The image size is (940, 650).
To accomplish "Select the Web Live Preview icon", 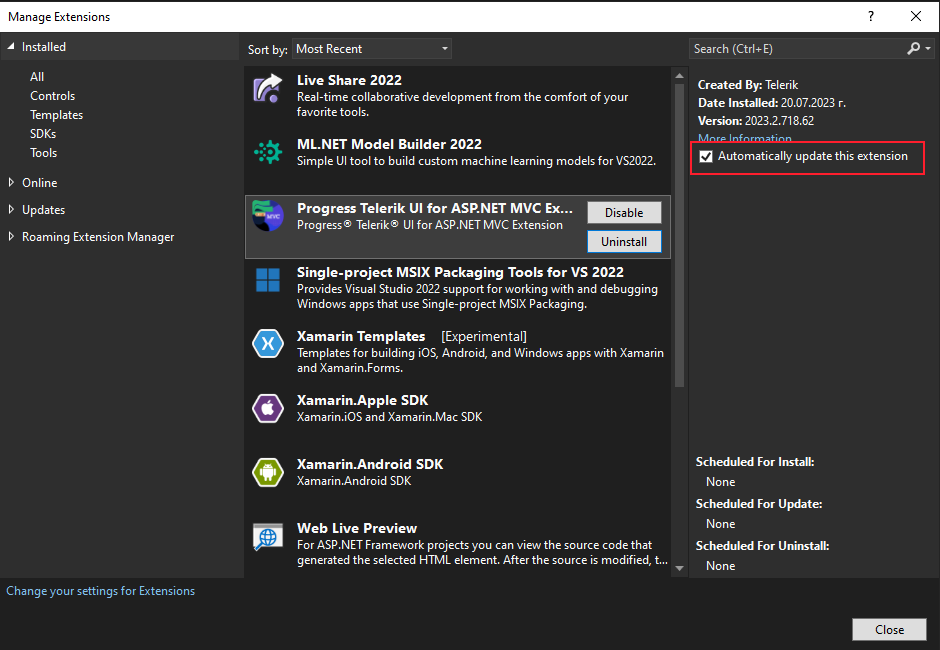I will pyautogui.click(x=268, y=537).
